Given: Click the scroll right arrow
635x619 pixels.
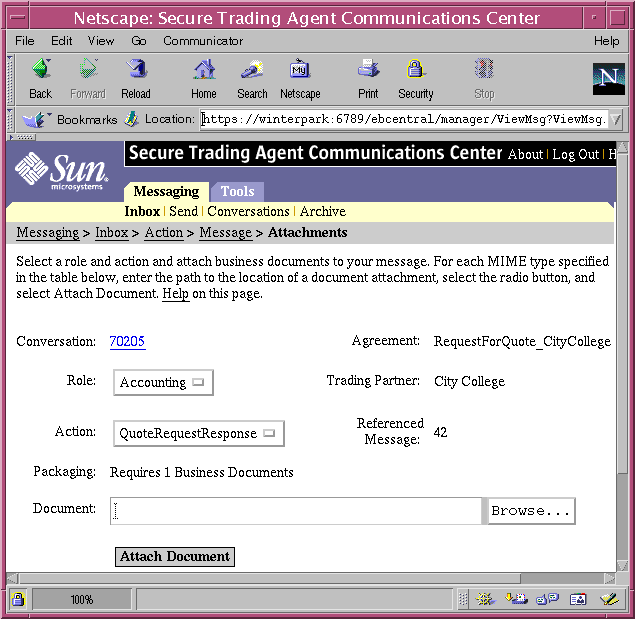Looking at the screenshot, I should pyautogui.click(x=609, y=578).
